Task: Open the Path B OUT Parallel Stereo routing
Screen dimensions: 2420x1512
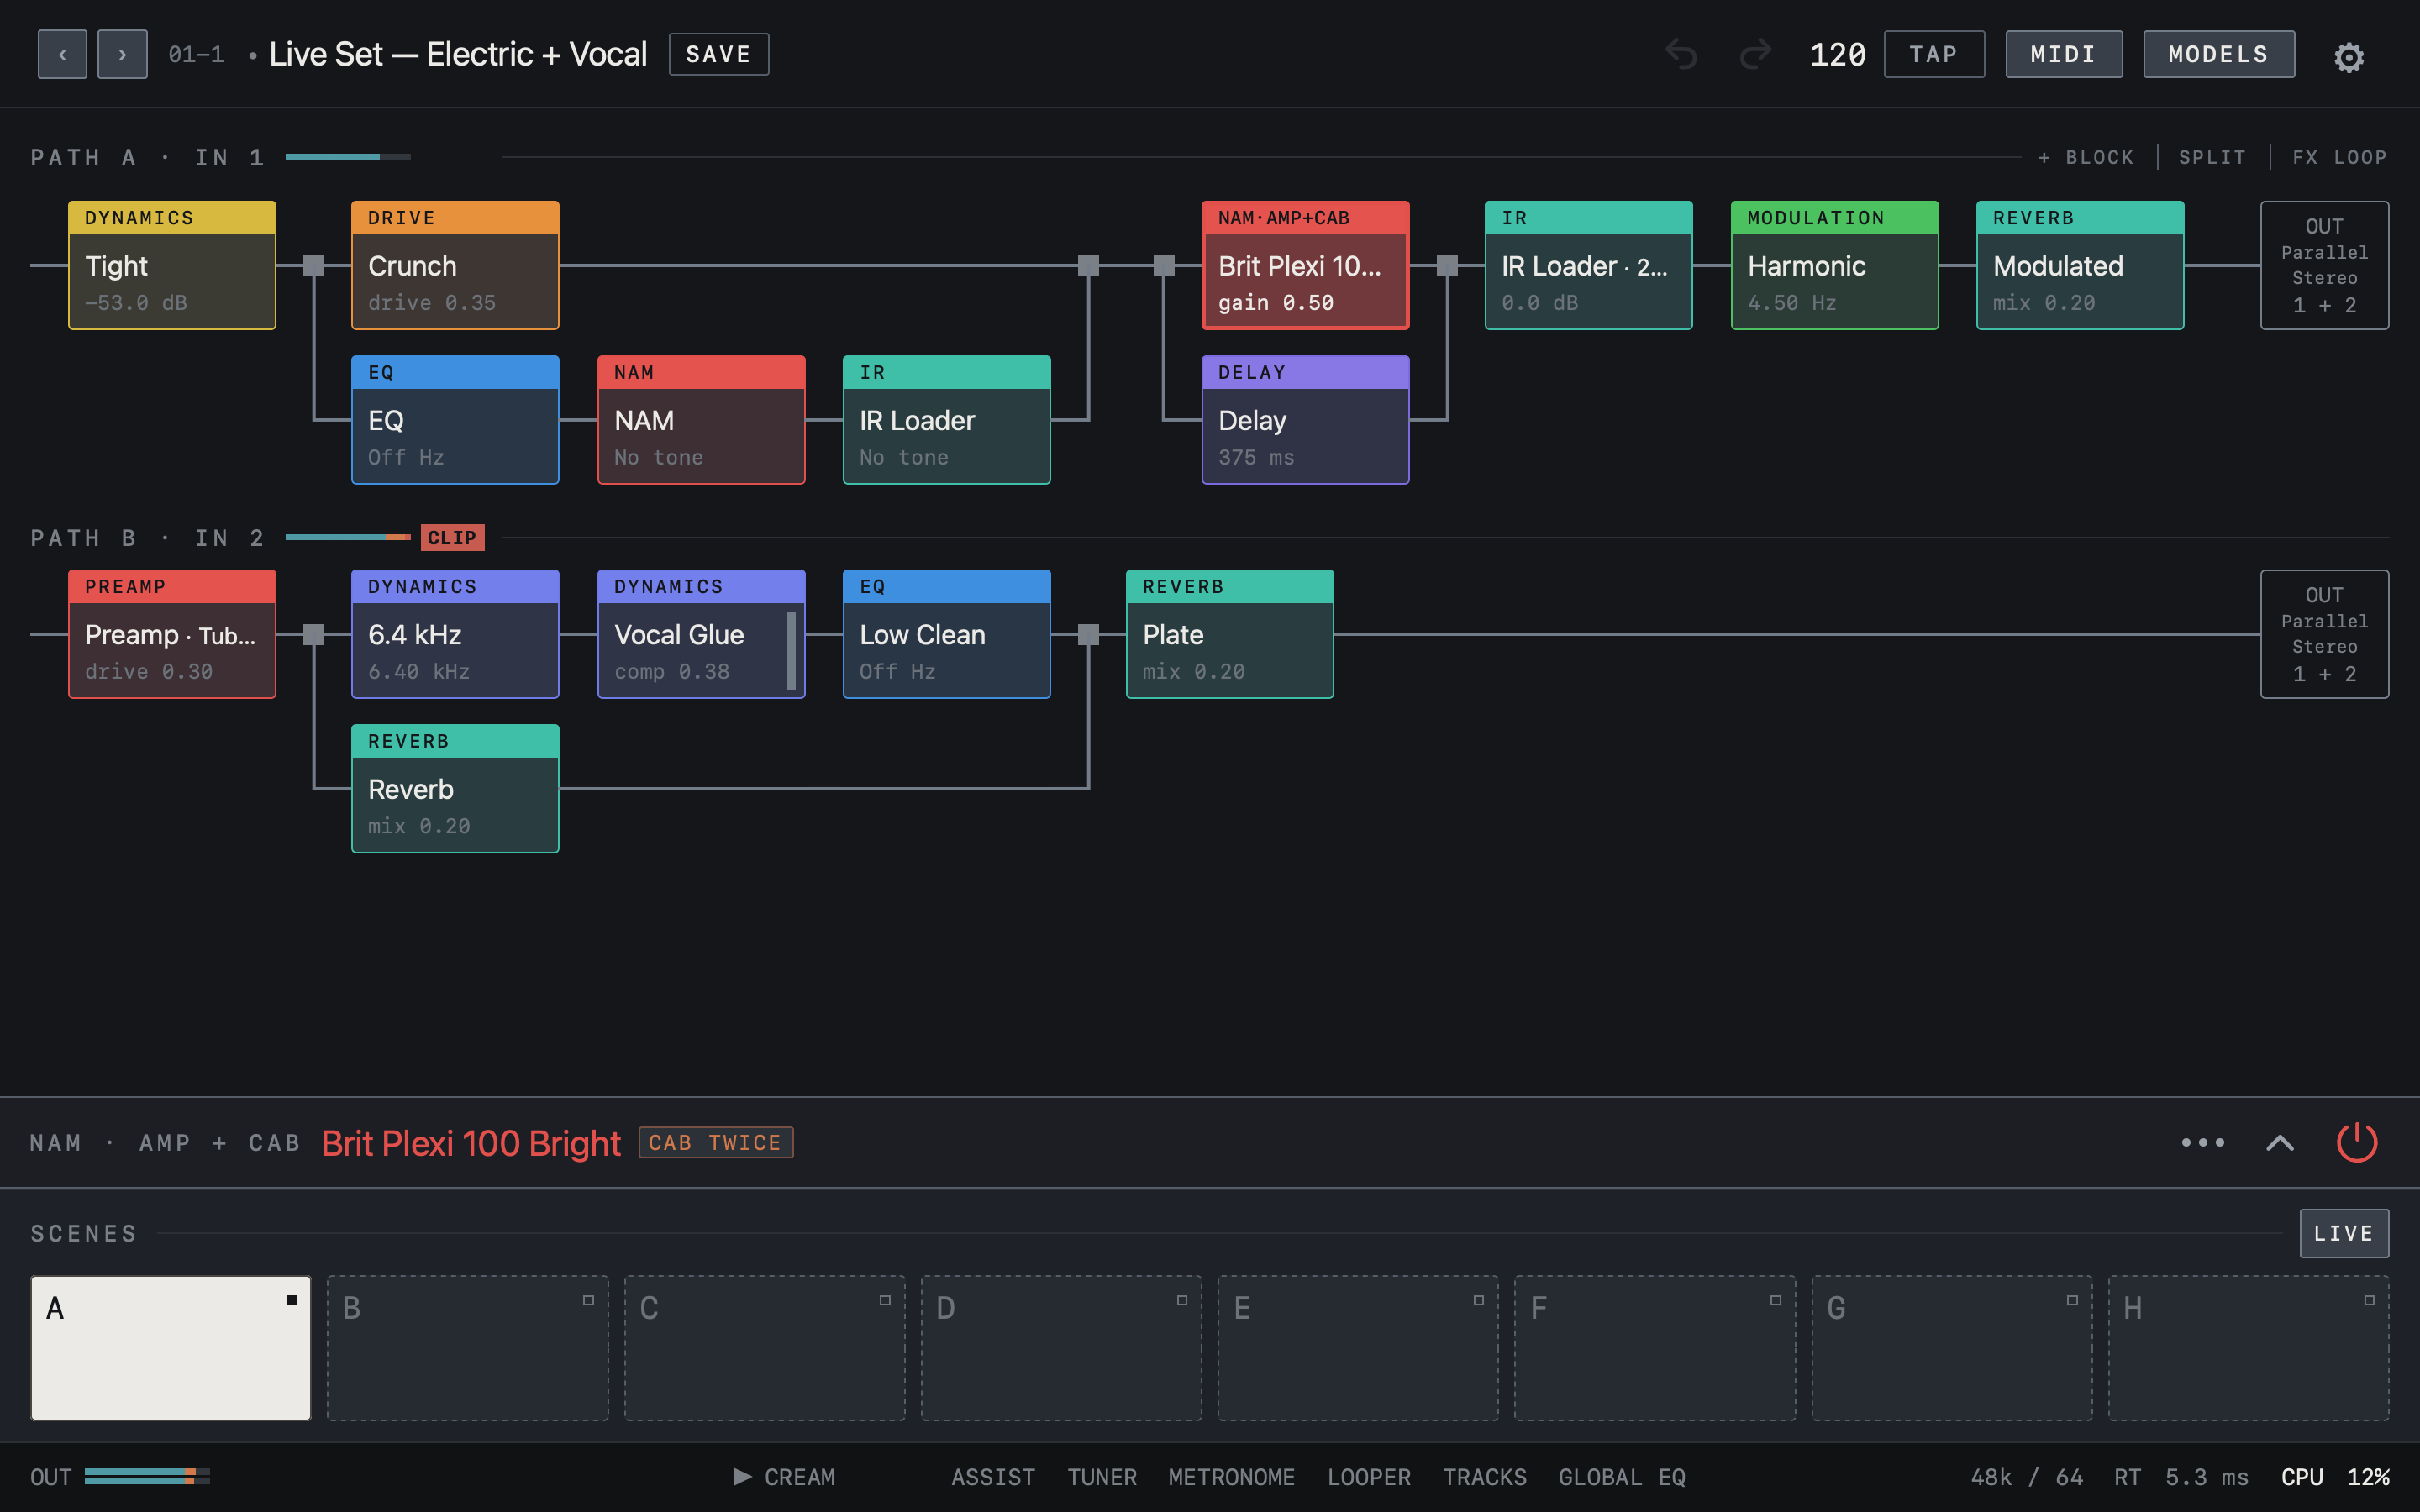Action: tap(2324, 634)
